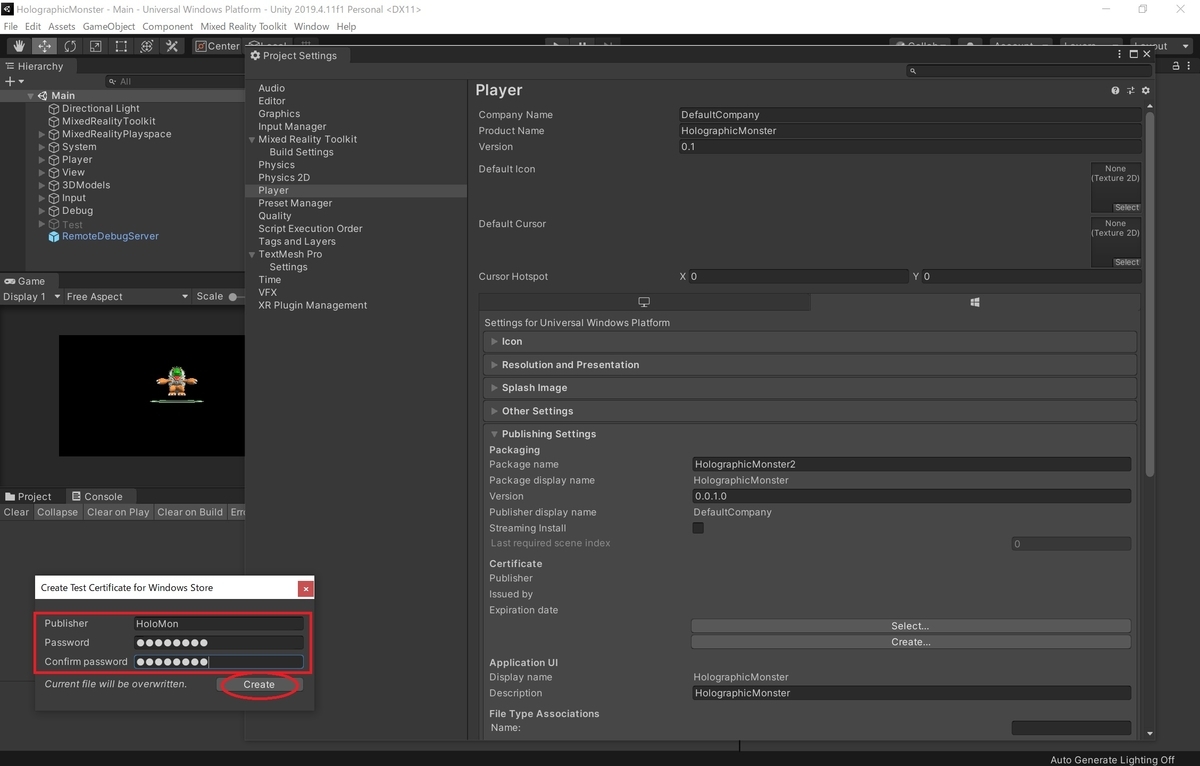Select the Rect Transform tool
Image resolution: width=1200 pixels, height=766 pixels.
[x=121, y=46]
